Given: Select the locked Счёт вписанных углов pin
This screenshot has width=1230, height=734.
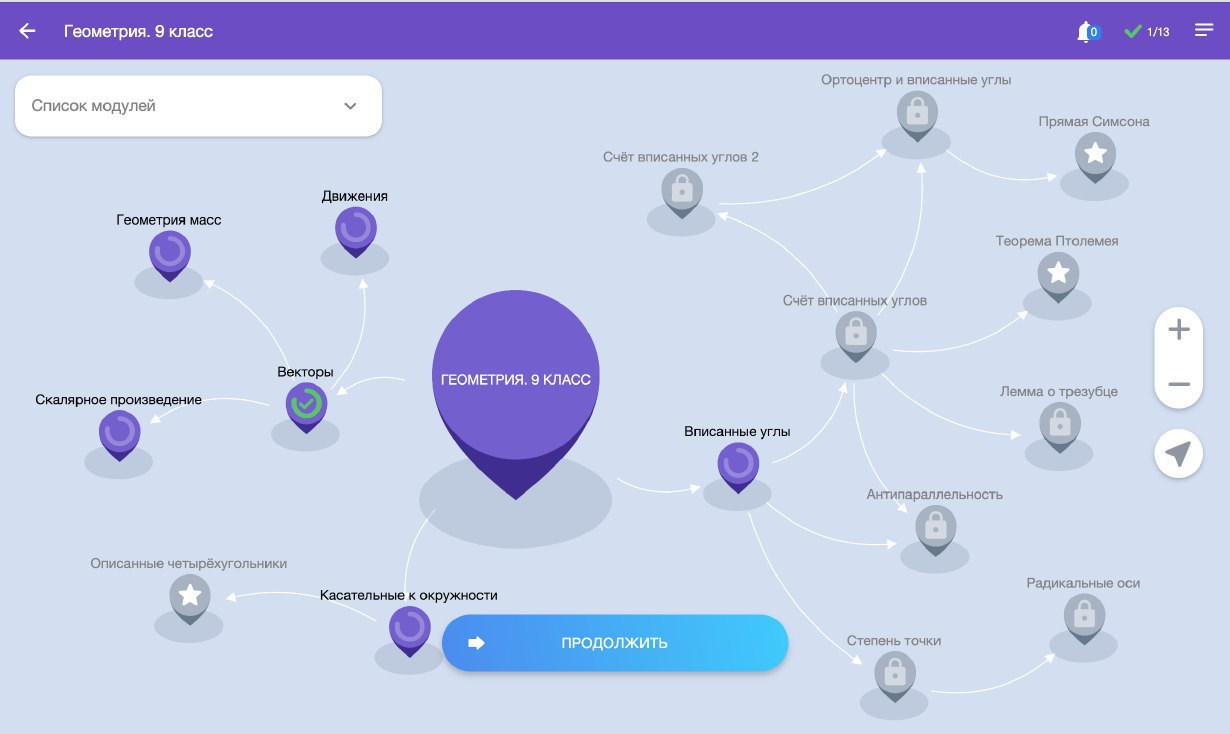Looking at the screenshot, I should point(855,337).
